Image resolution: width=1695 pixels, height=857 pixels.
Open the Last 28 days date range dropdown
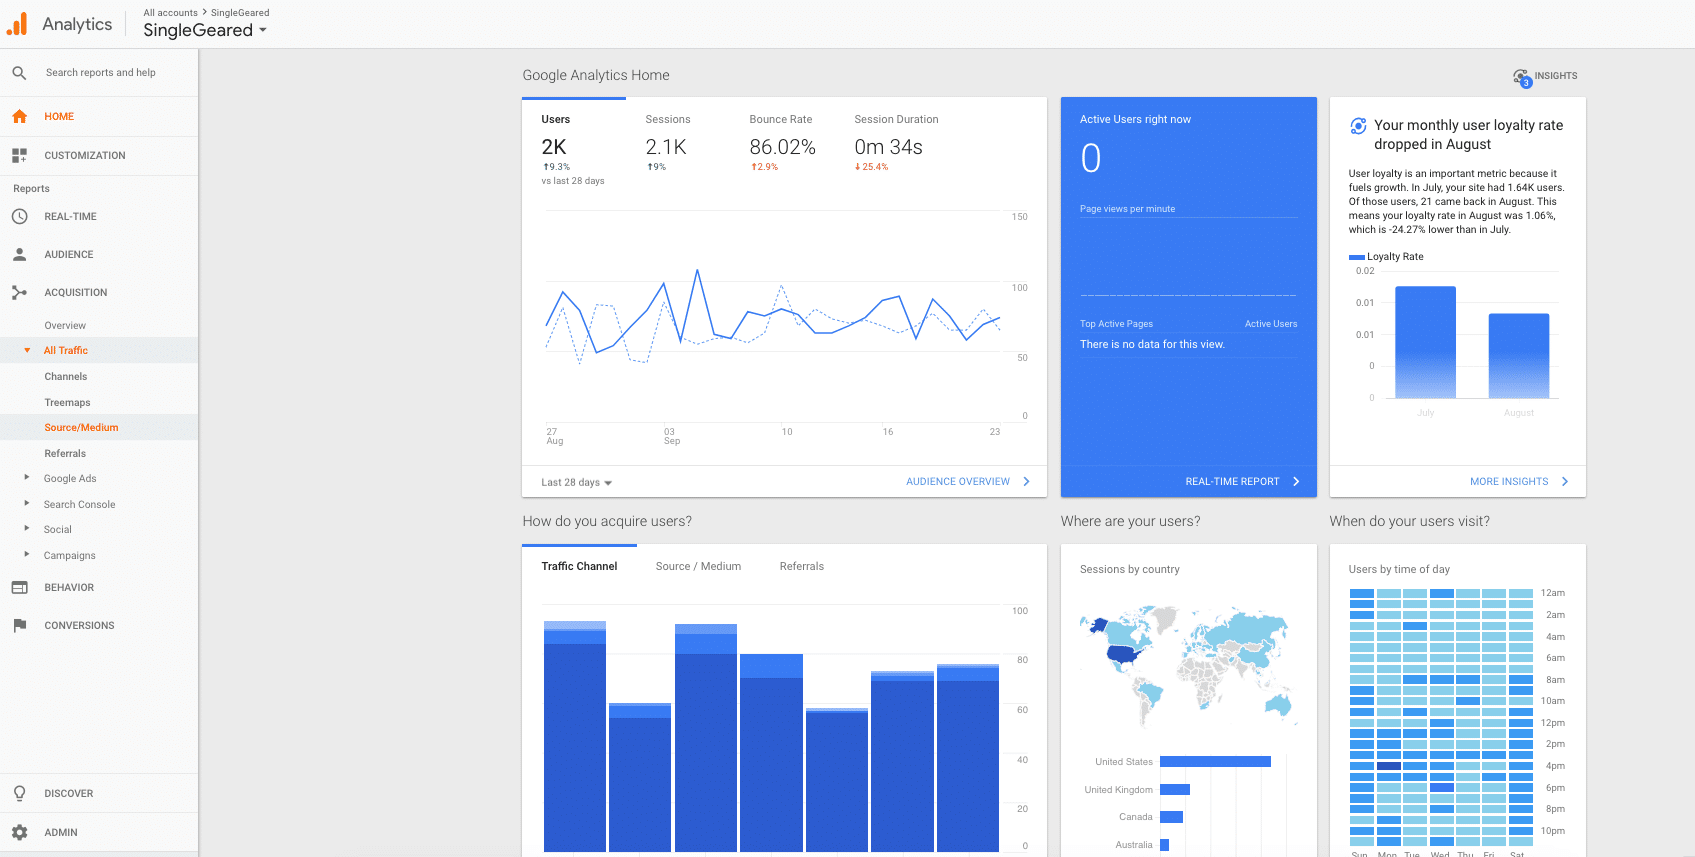(x=576, y=483)
